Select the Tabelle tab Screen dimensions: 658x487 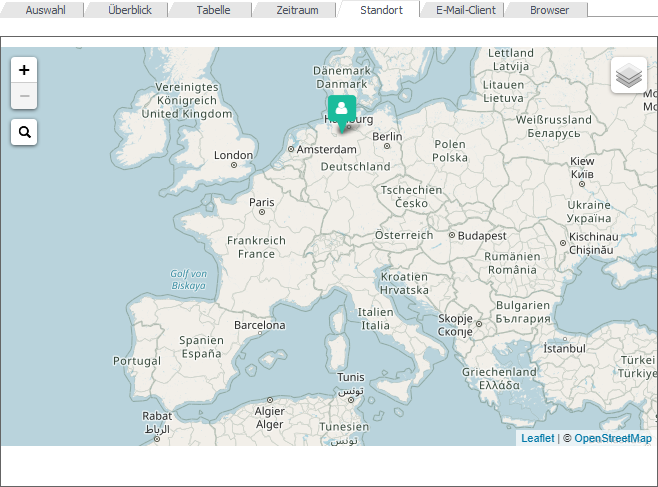click(213, 10)
